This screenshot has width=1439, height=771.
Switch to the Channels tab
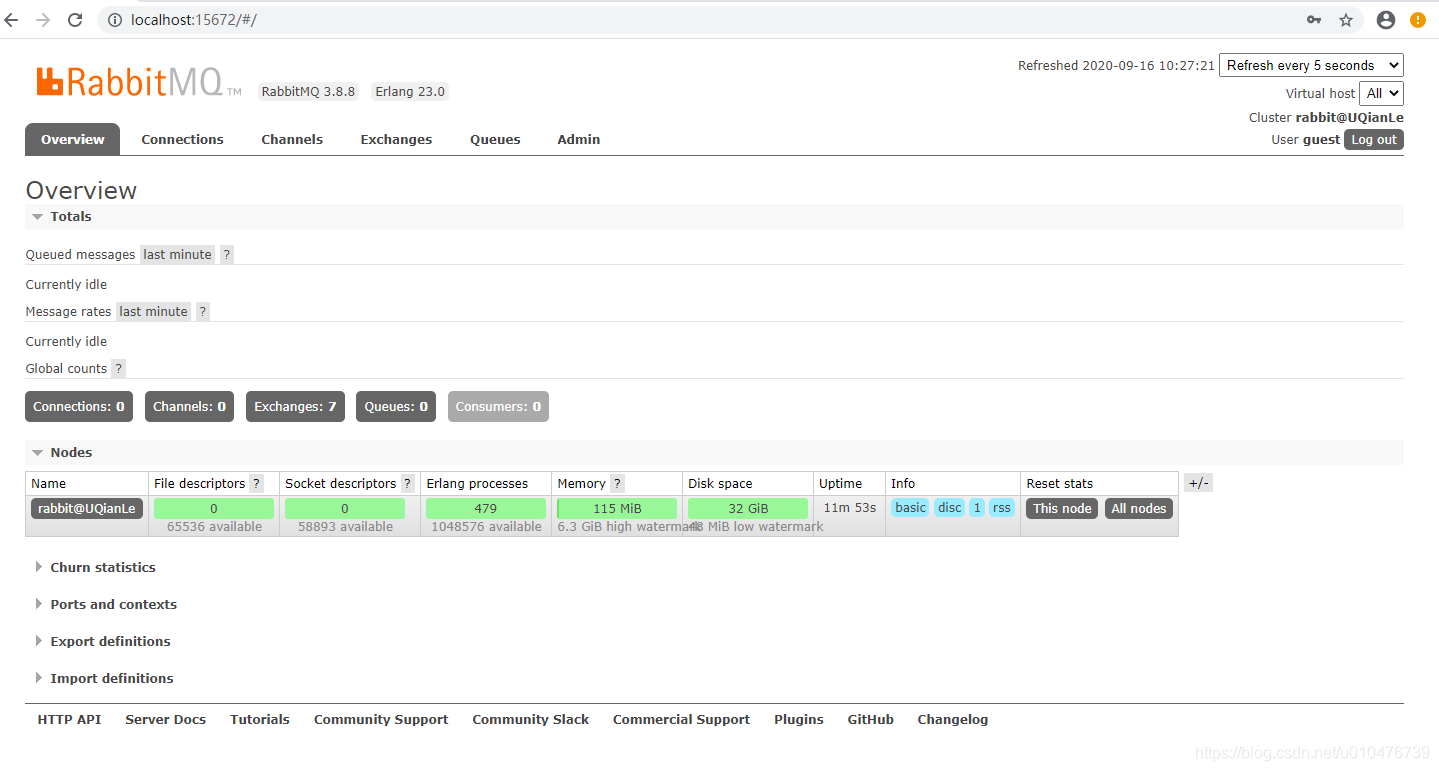click(292, 139)
